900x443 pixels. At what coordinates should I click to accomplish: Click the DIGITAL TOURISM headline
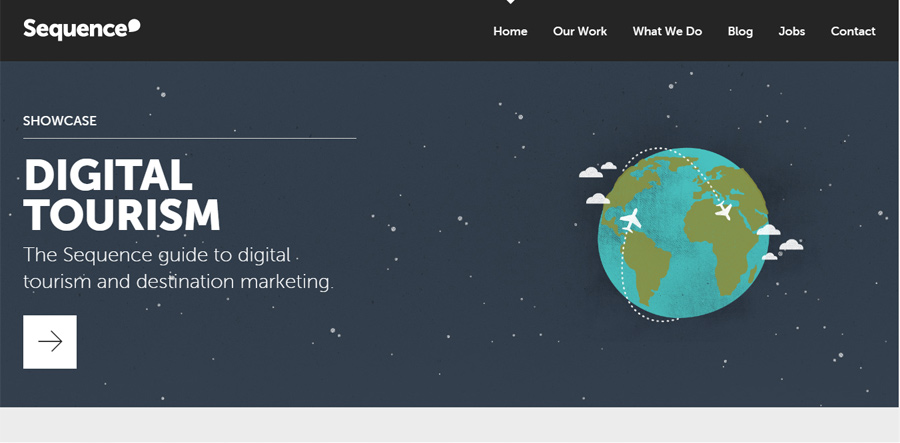coord(122,194)
